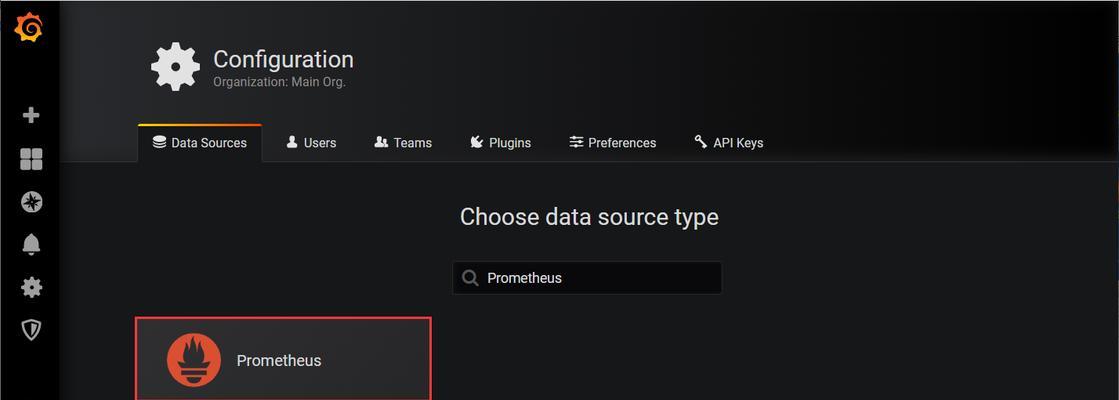The width and height of the screenshot is (1119, 400).
Task: Click the data source search field
Action: tap(587, 278)
